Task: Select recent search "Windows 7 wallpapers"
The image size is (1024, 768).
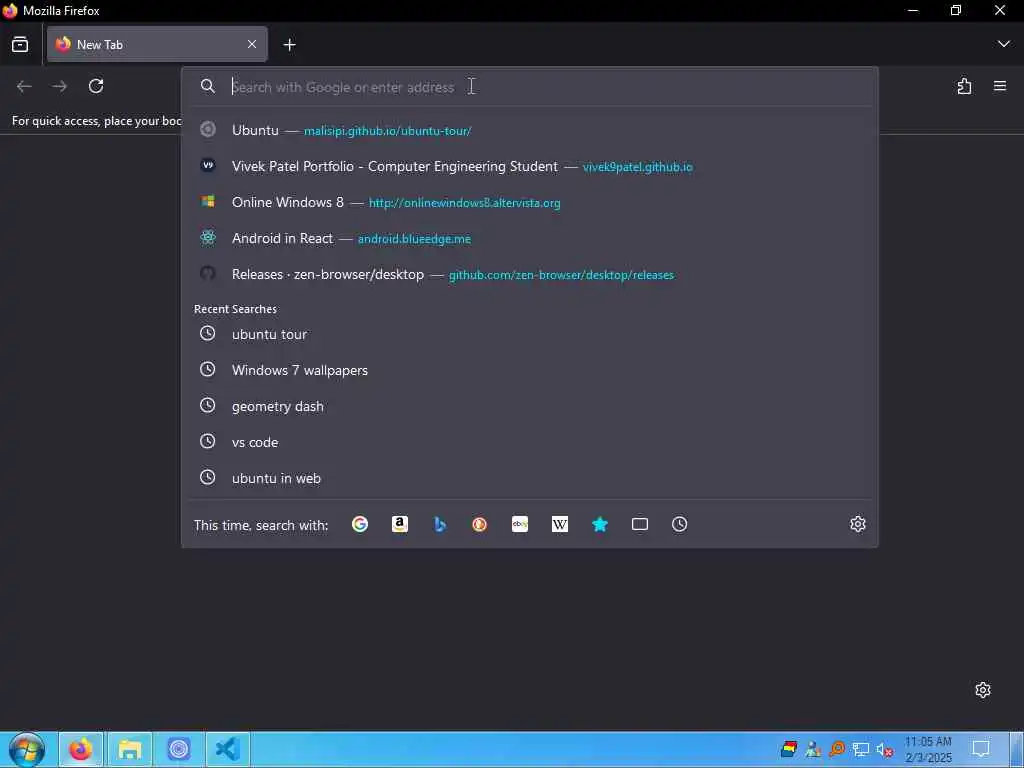Action: click(x=532, y=370)
